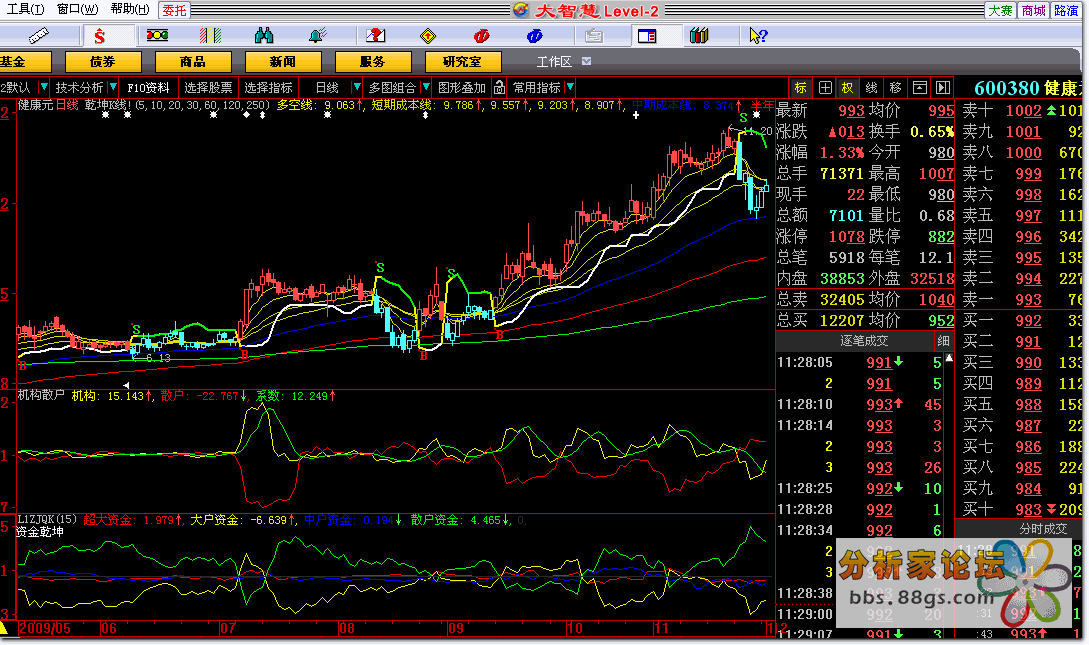Click the 委托 order button

click(174, 10)
